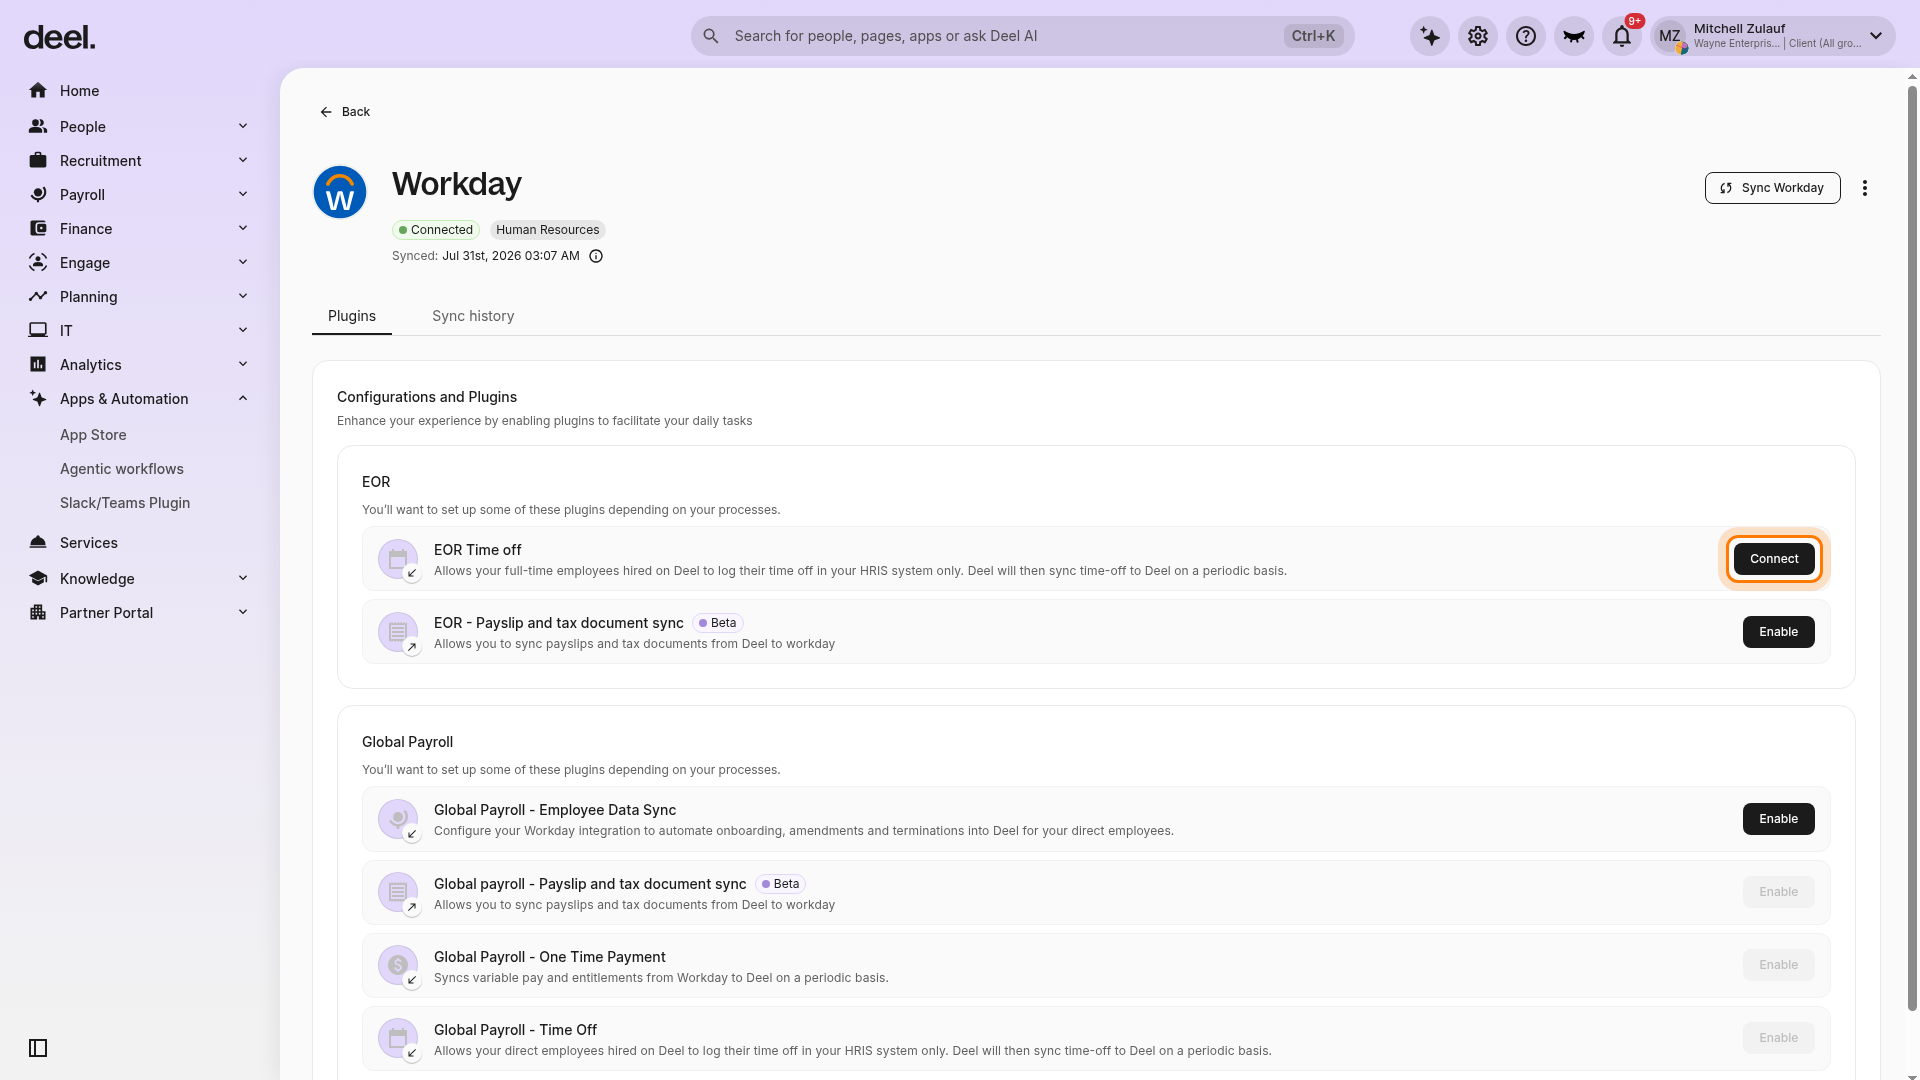Expand the Engage menu chevron
Viewport: 1920px width, 1080px height.
(x=243, y=263)
